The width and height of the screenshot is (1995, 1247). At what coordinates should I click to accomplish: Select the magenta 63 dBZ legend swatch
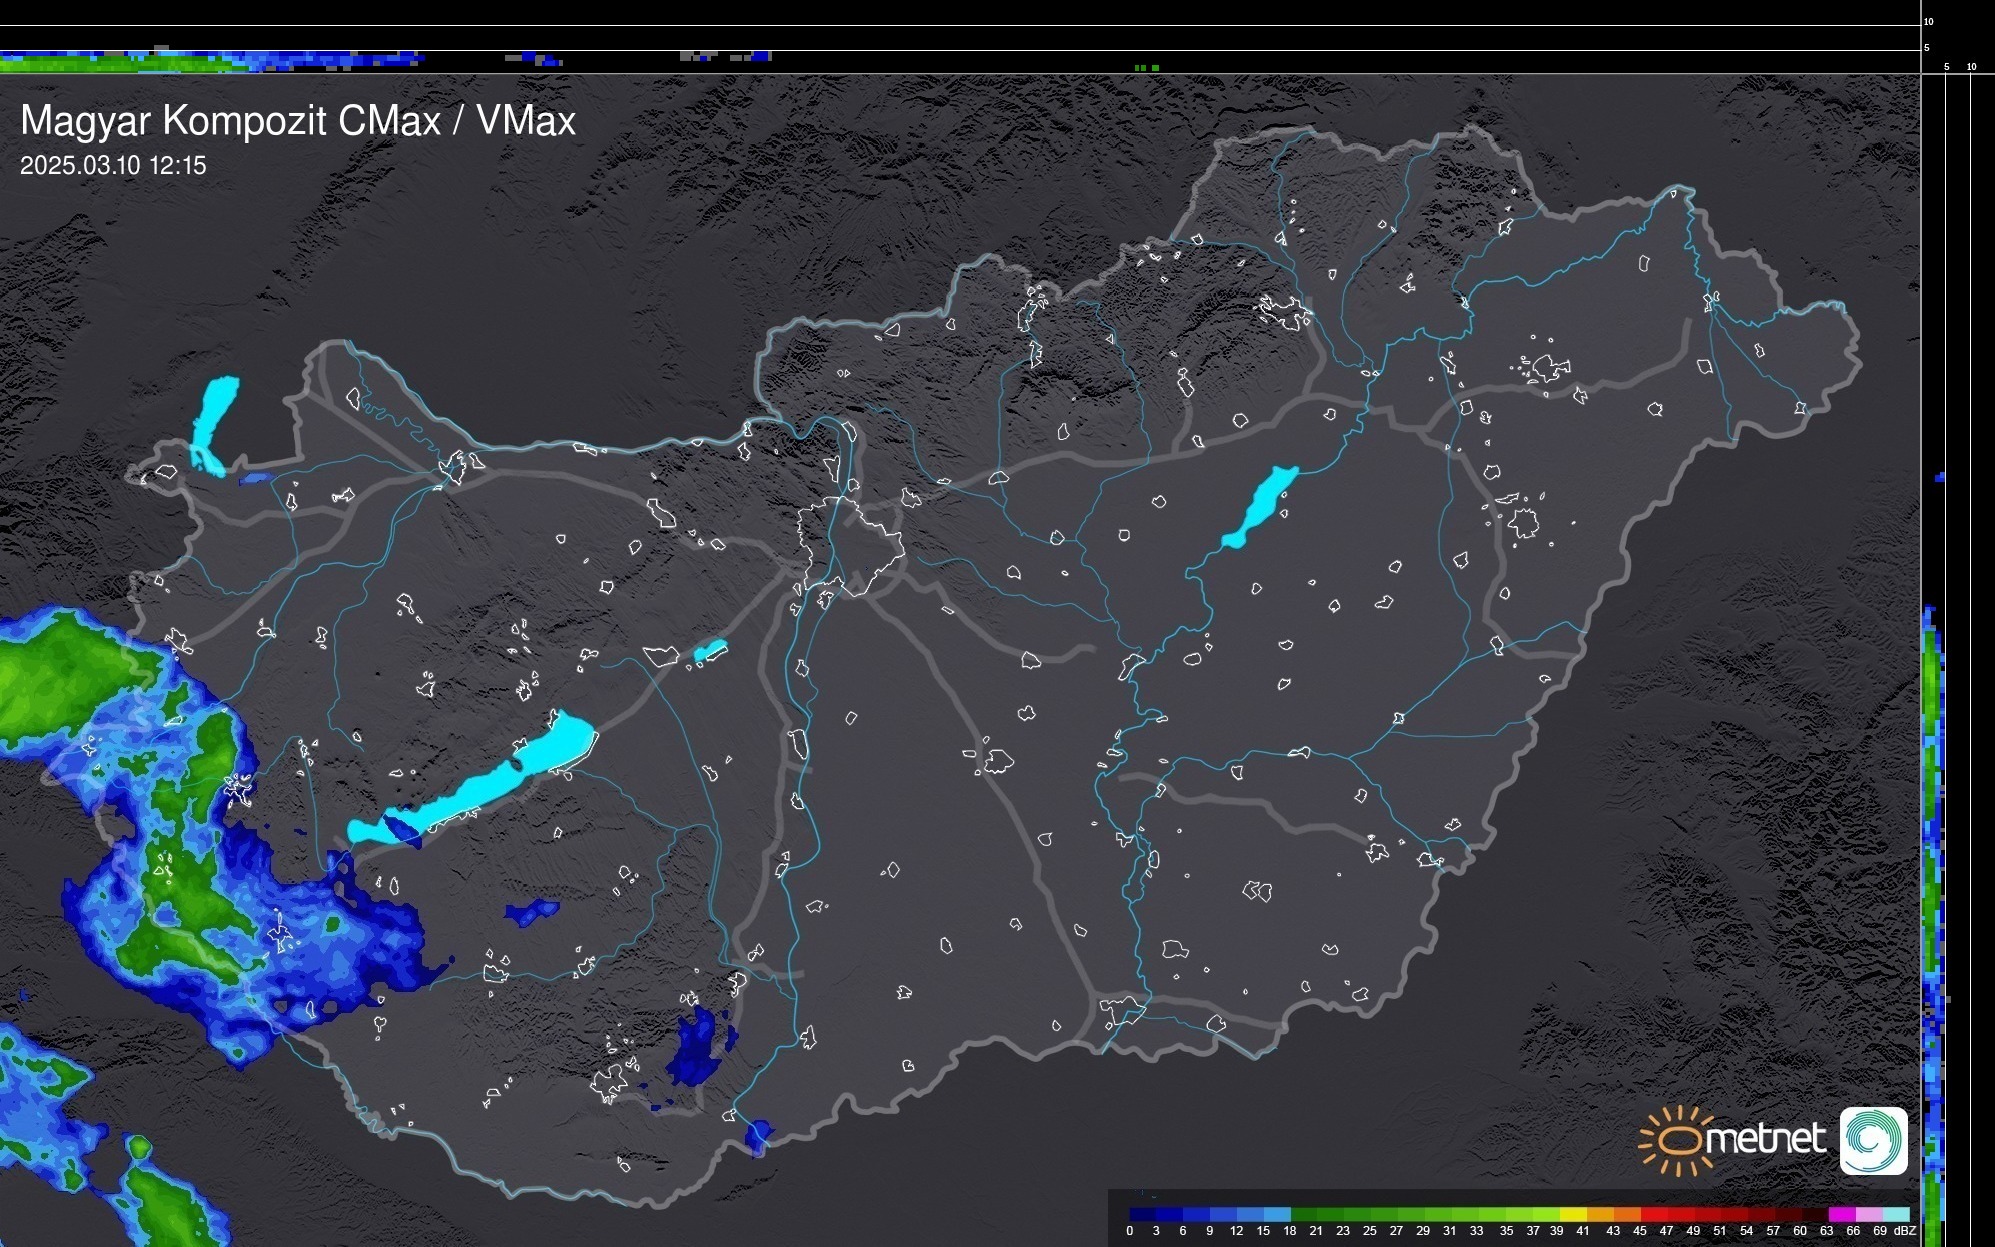point(1840,1214)
